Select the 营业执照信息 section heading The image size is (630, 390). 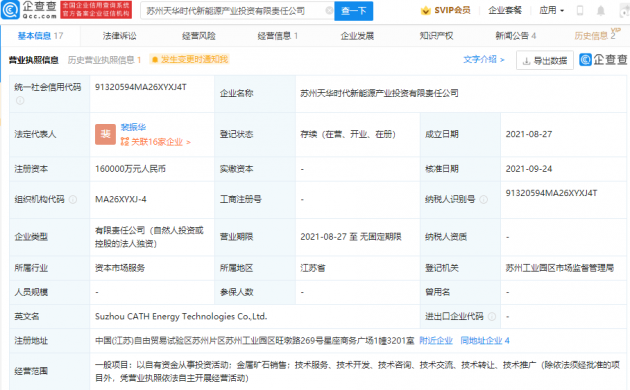[34, 60]
